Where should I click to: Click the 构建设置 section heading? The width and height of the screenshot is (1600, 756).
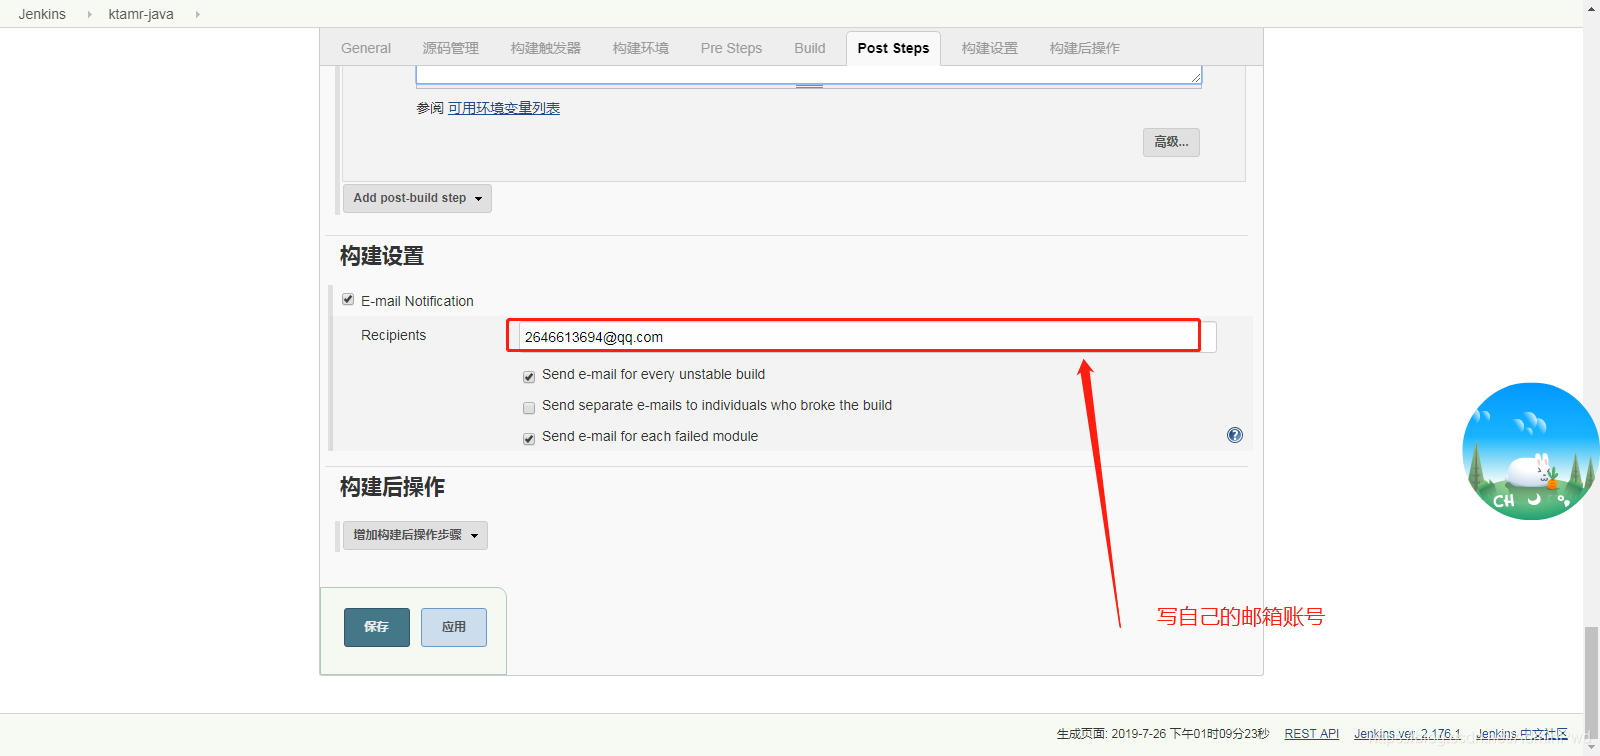382,256
